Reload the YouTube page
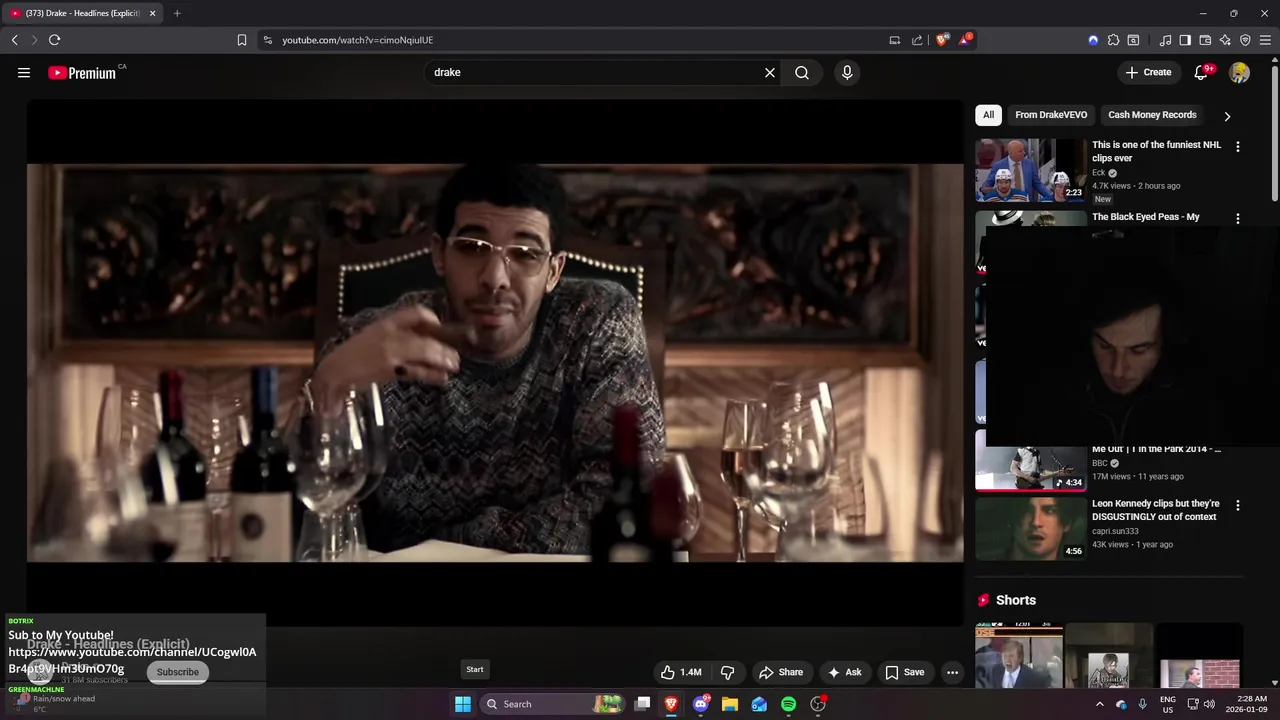This screenshot has height=720, width=1280. [55, 40]
